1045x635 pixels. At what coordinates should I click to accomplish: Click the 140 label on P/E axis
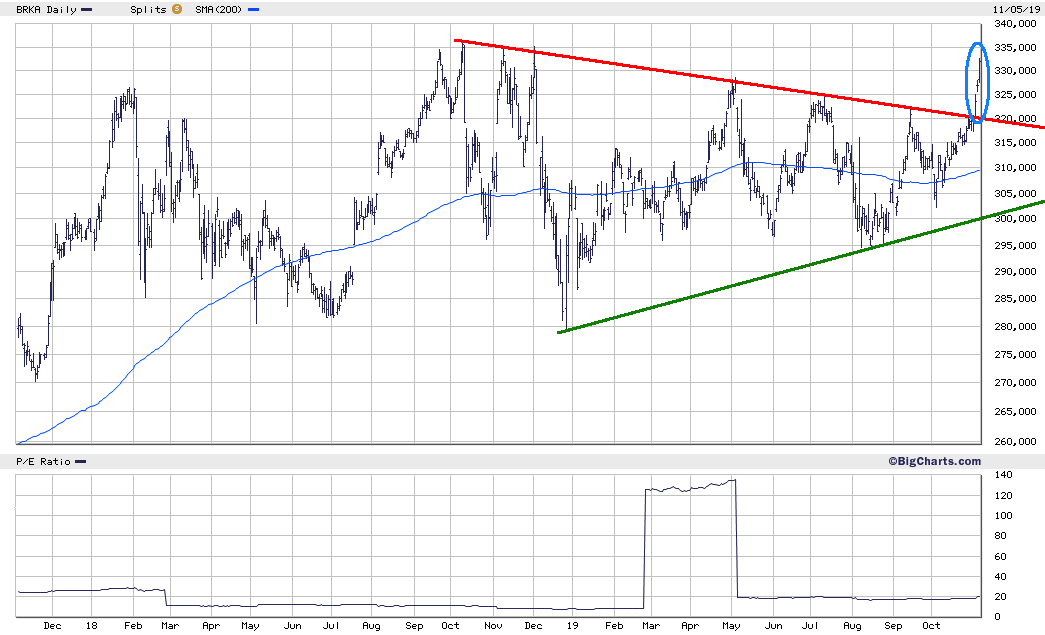(x=1003, y=475)
